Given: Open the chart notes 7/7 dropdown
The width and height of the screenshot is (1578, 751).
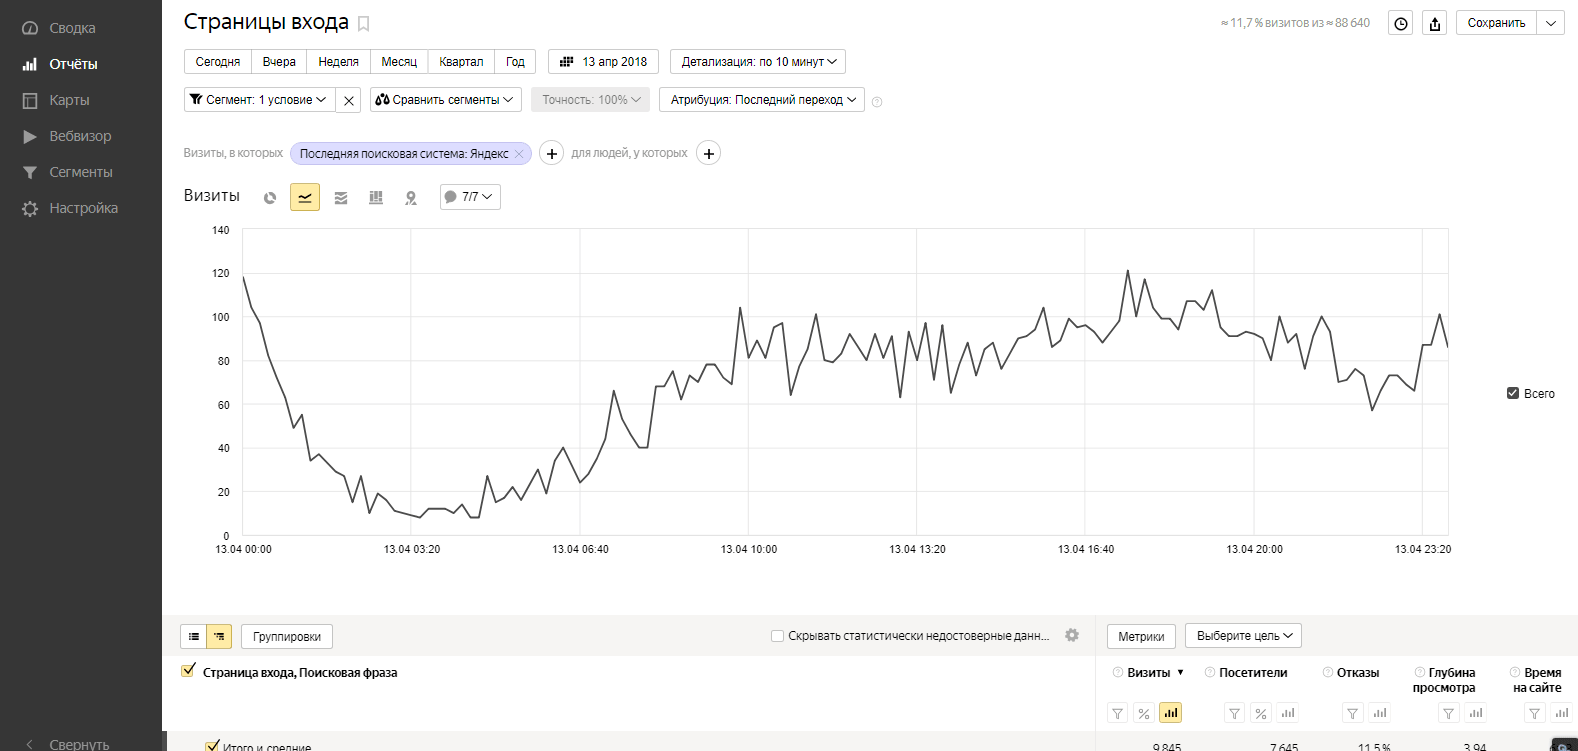Looking at the screenshot, I should [470, 197].
